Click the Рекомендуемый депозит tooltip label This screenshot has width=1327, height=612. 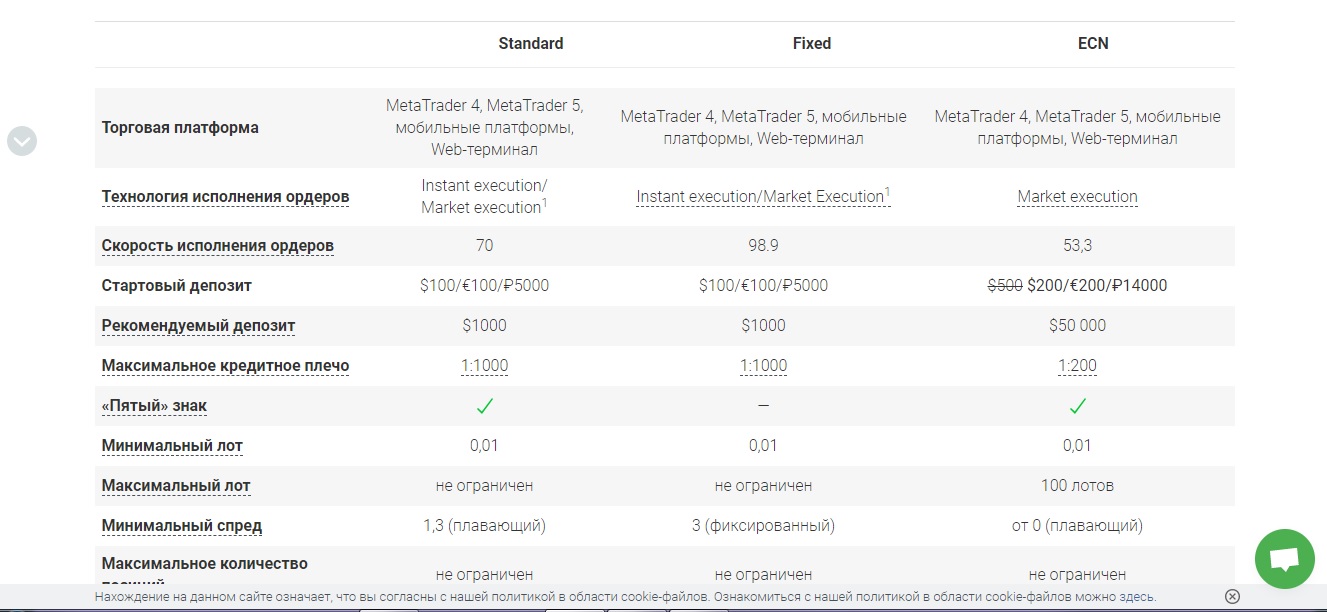(197, 325)
